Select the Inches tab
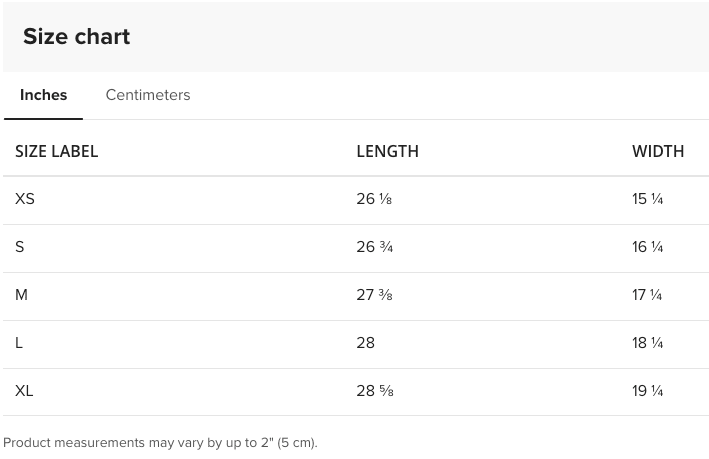 (x=43, y=95)
